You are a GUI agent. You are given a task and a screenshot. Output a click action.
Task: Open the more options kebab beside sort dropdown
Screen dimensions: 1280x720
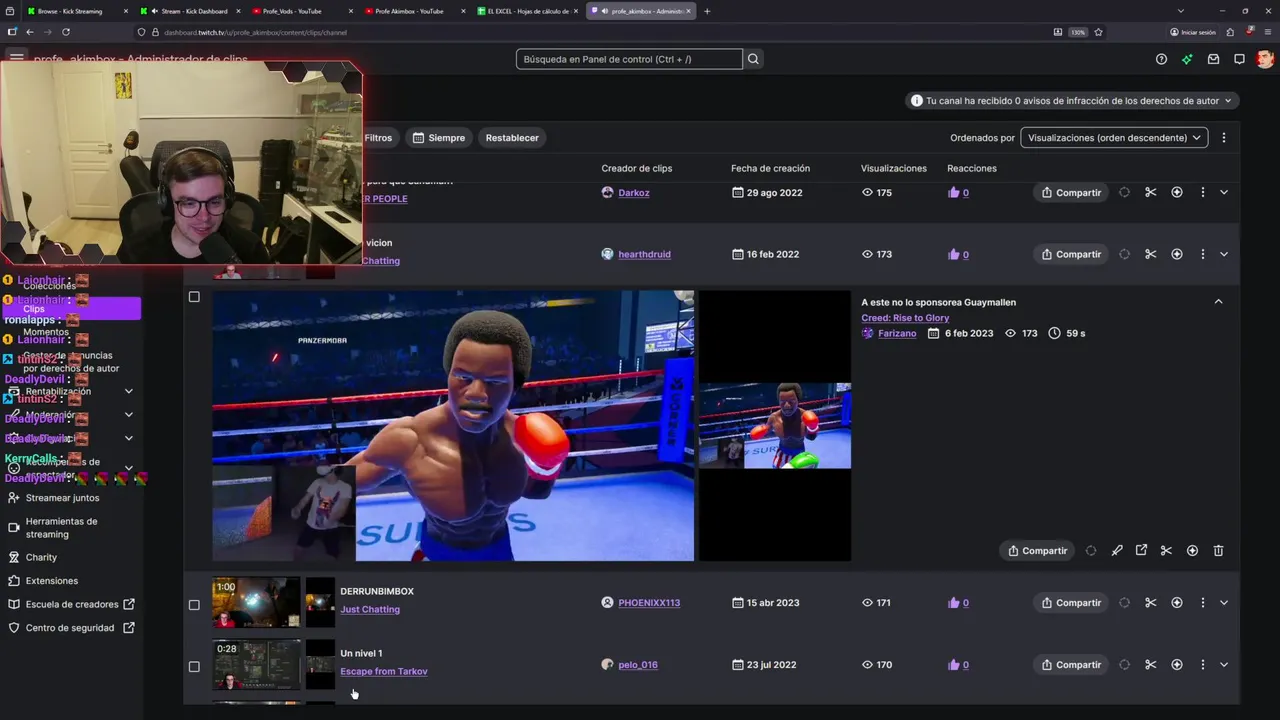coord(1223,138)
